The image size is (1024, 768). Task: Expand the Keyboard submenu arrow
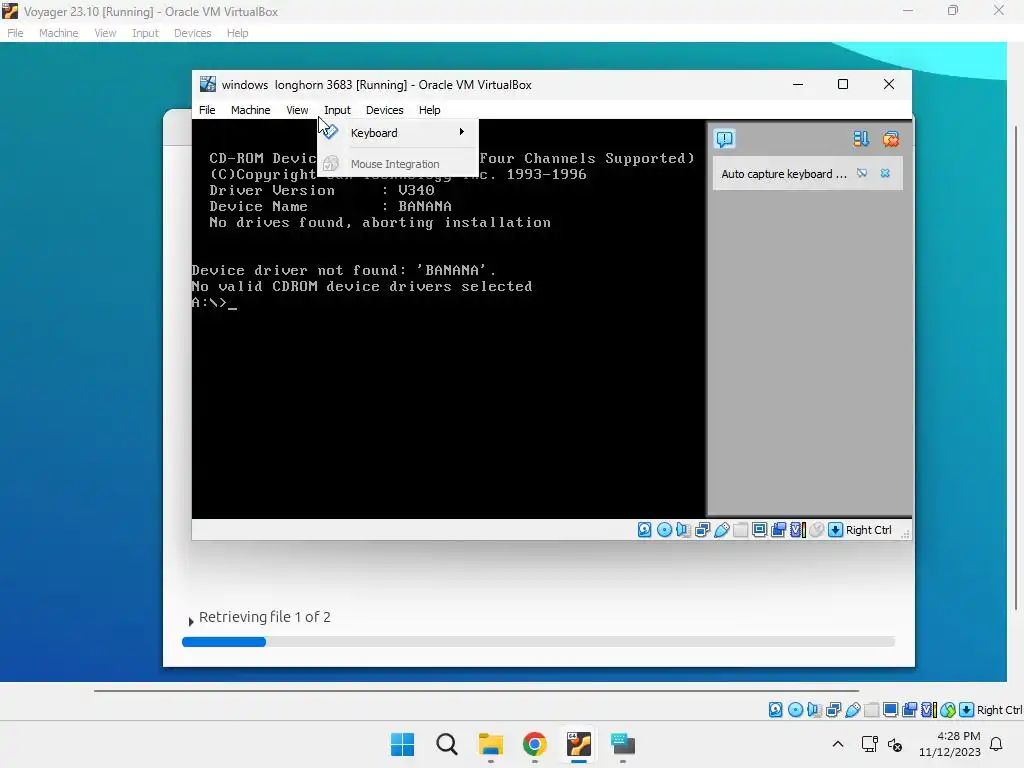[x=462, y=132]
